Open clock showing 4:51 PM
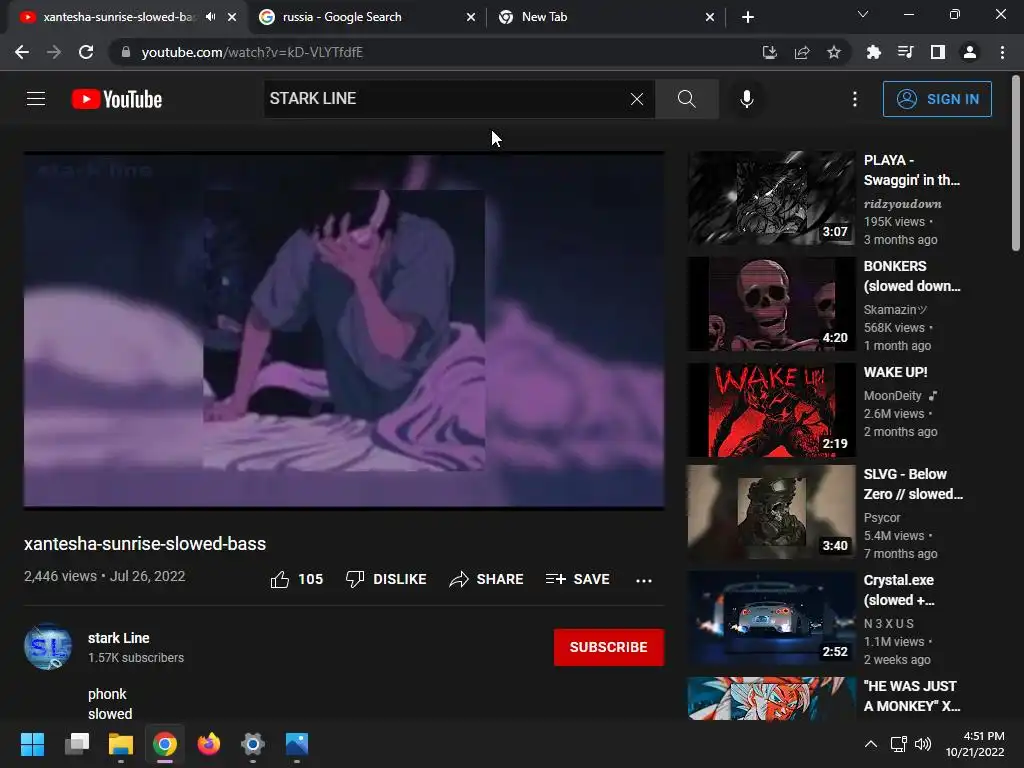The height and width of the screenshot is (768, 1024). (975, 744)
